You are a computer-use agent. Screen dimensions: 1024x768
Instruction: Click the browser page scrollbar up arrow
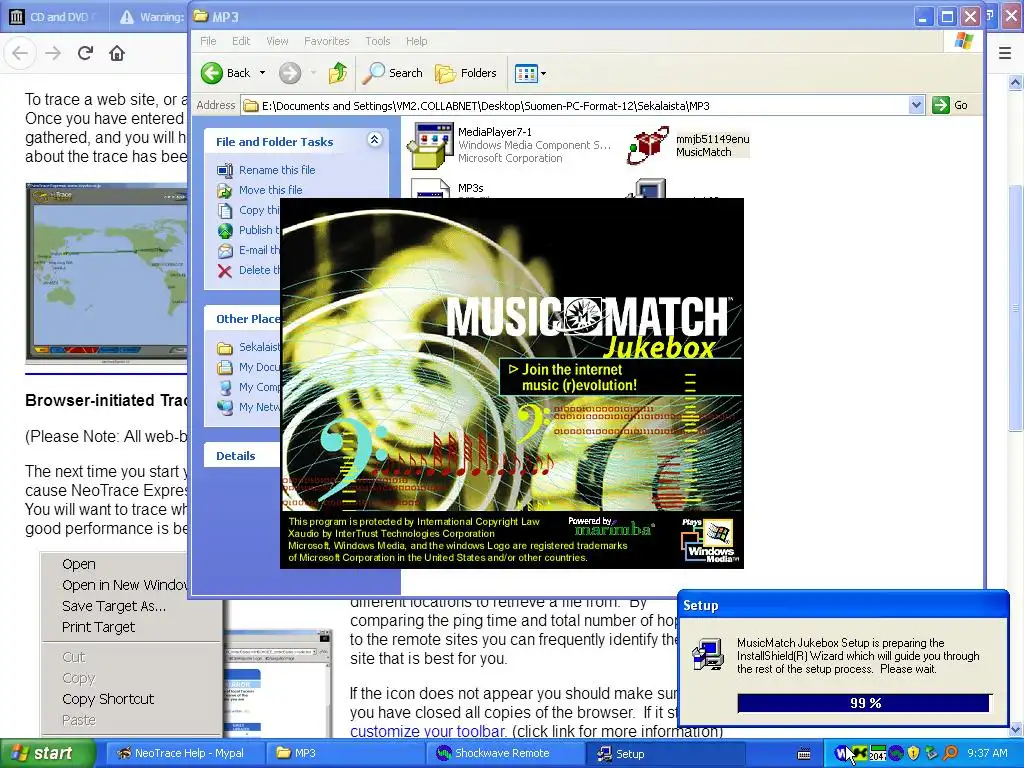1016,83
